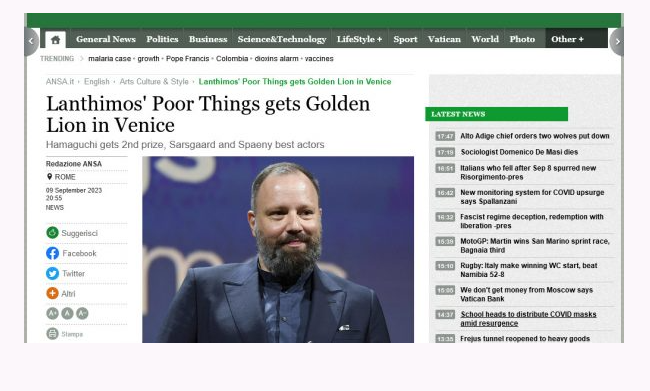Click the Suggerisci thumbs-up icon

click(x=52, y=233)
